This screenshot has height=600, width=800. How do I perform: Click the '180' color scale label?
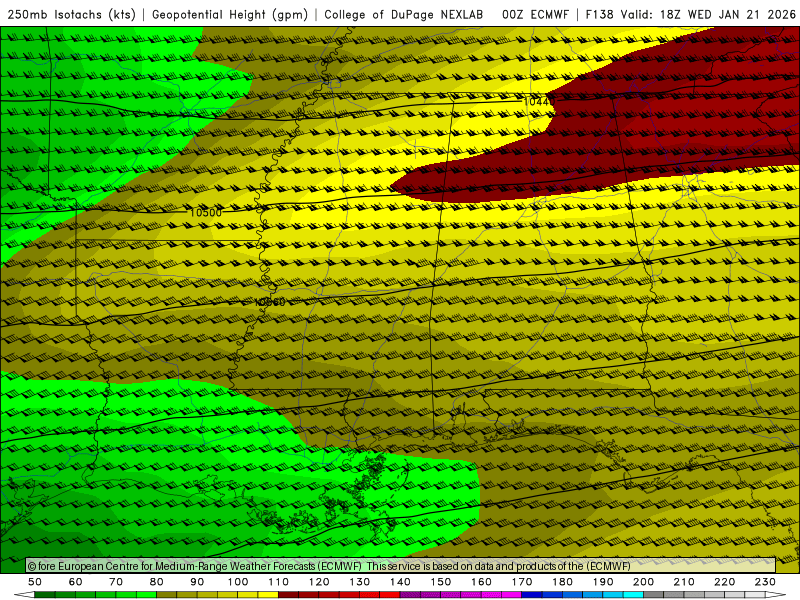(x=562, y=582)
